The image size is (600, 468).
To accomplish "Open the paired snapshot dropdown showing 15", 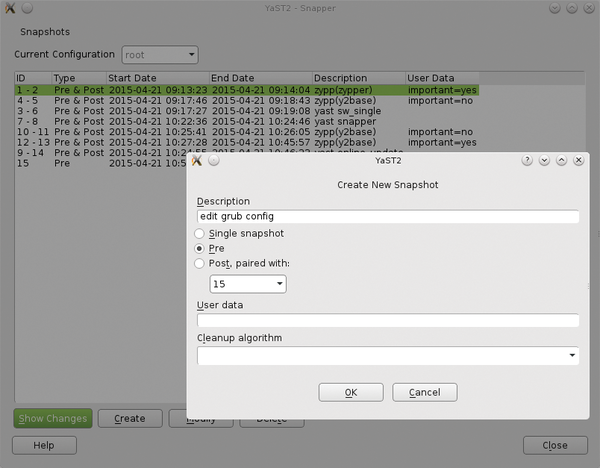I will 248,284.
